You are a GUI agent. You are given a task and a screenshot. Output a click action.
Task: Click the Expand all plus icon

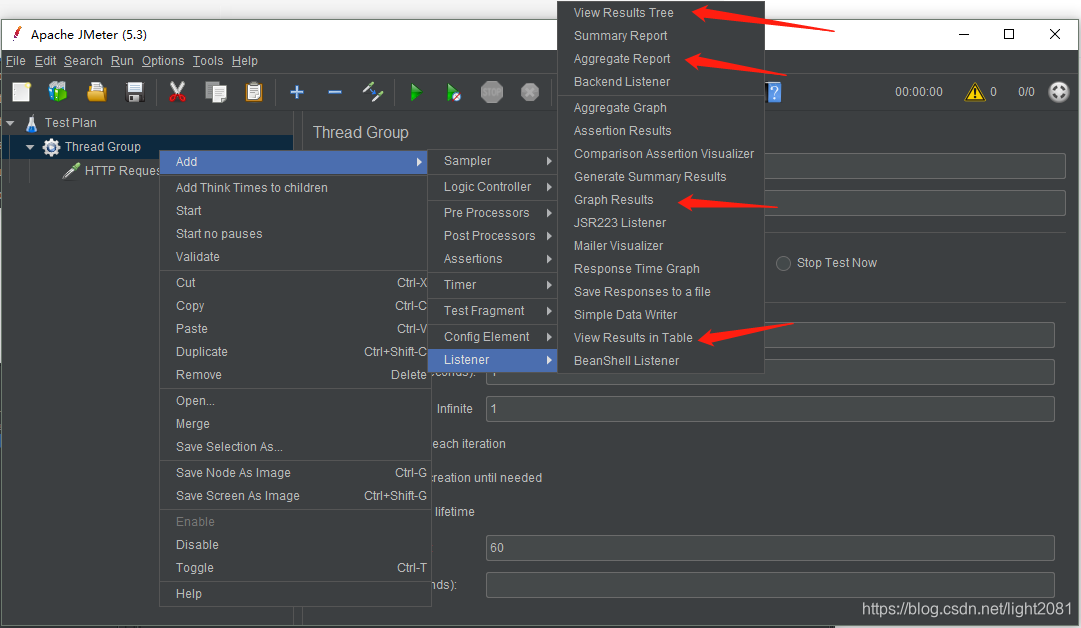297,92
